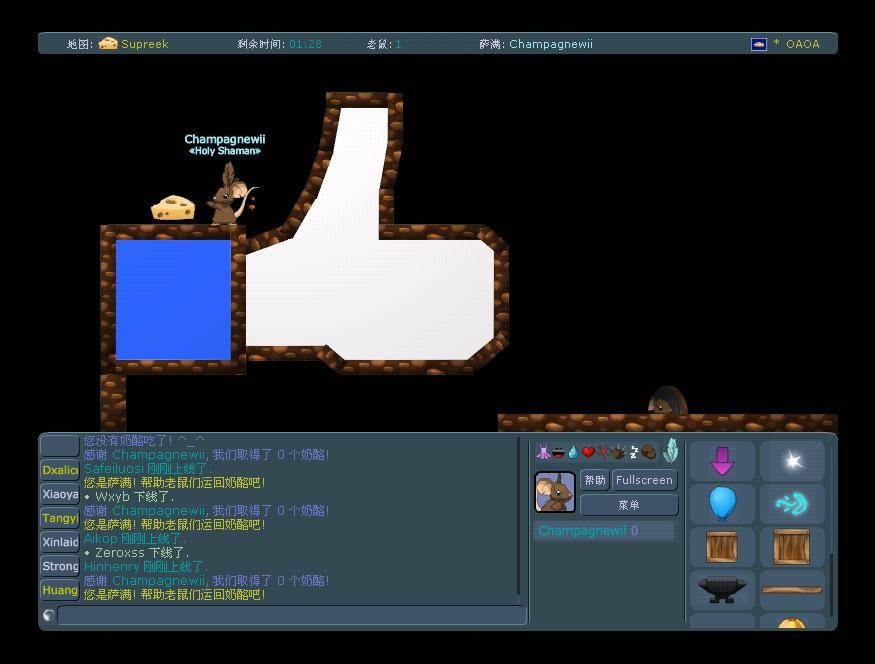Use the pink dance emote
This screenshot has width=875, height=664.
click(543, 452)
